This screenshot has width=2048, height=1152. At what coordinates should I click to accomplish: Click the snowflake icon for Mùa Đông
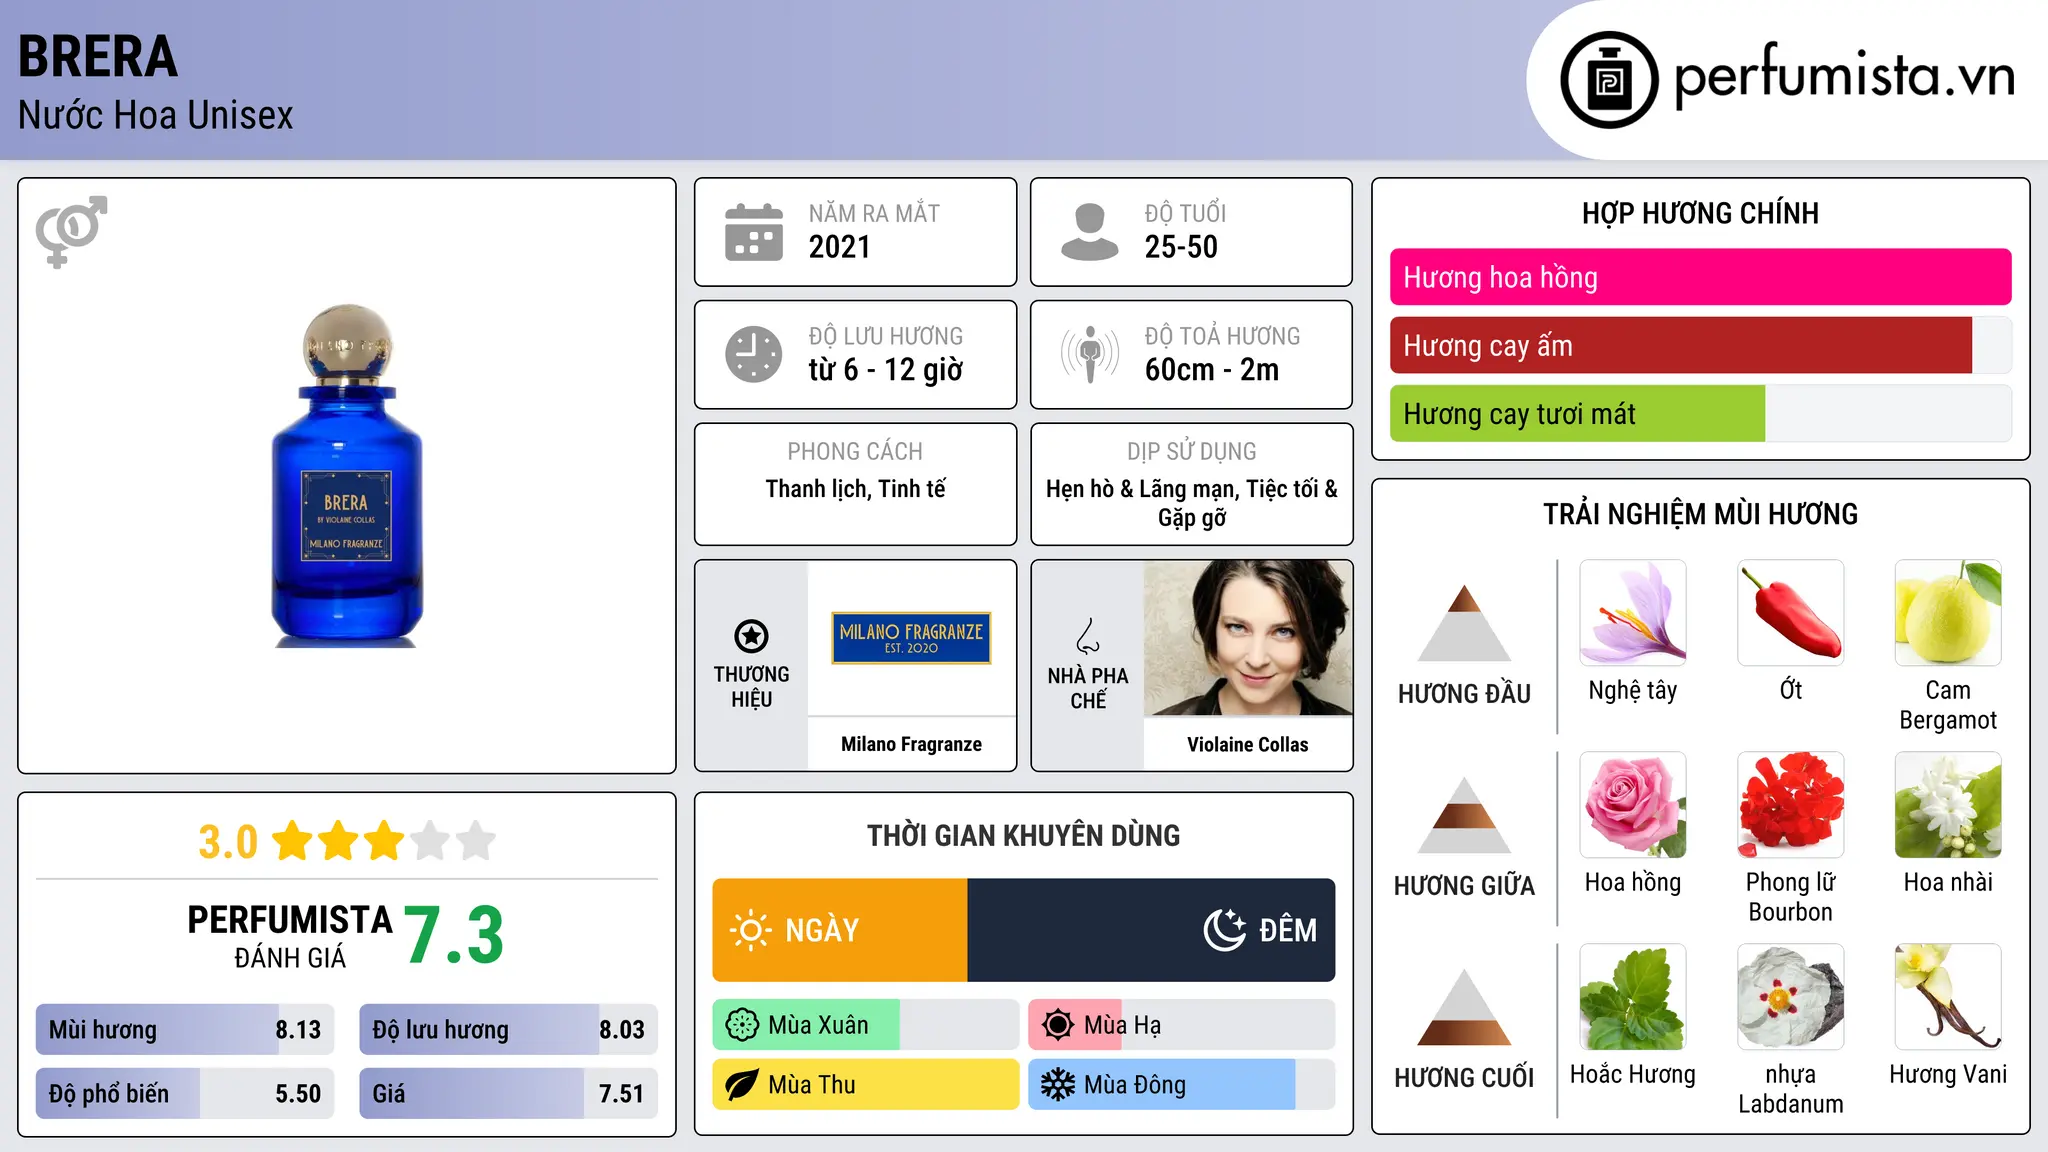[1058, 1085]
